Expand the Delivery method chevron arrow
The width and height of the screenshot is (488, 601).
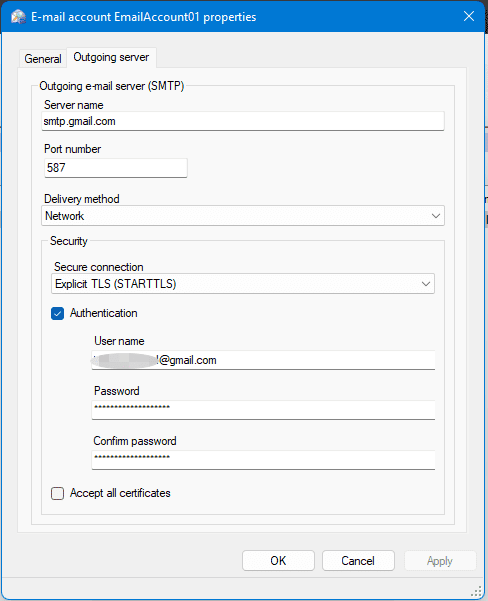(x=435, y=216)
